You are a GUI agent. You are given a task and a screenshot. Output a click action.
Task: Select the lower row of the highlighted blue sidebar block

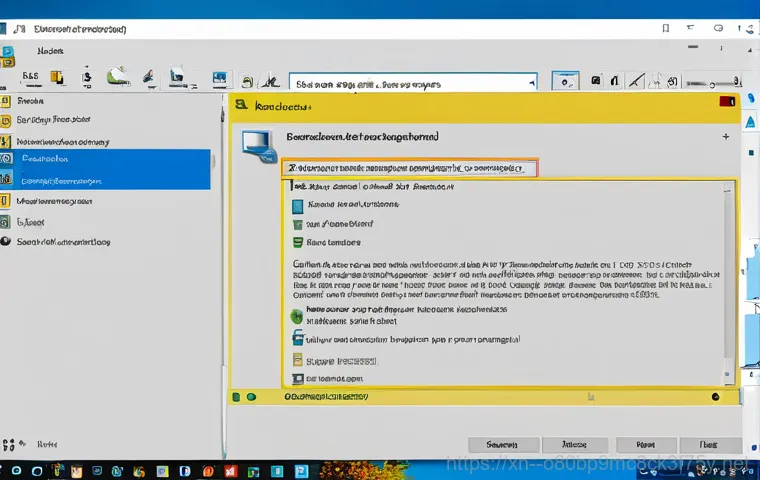pos(105,180)
